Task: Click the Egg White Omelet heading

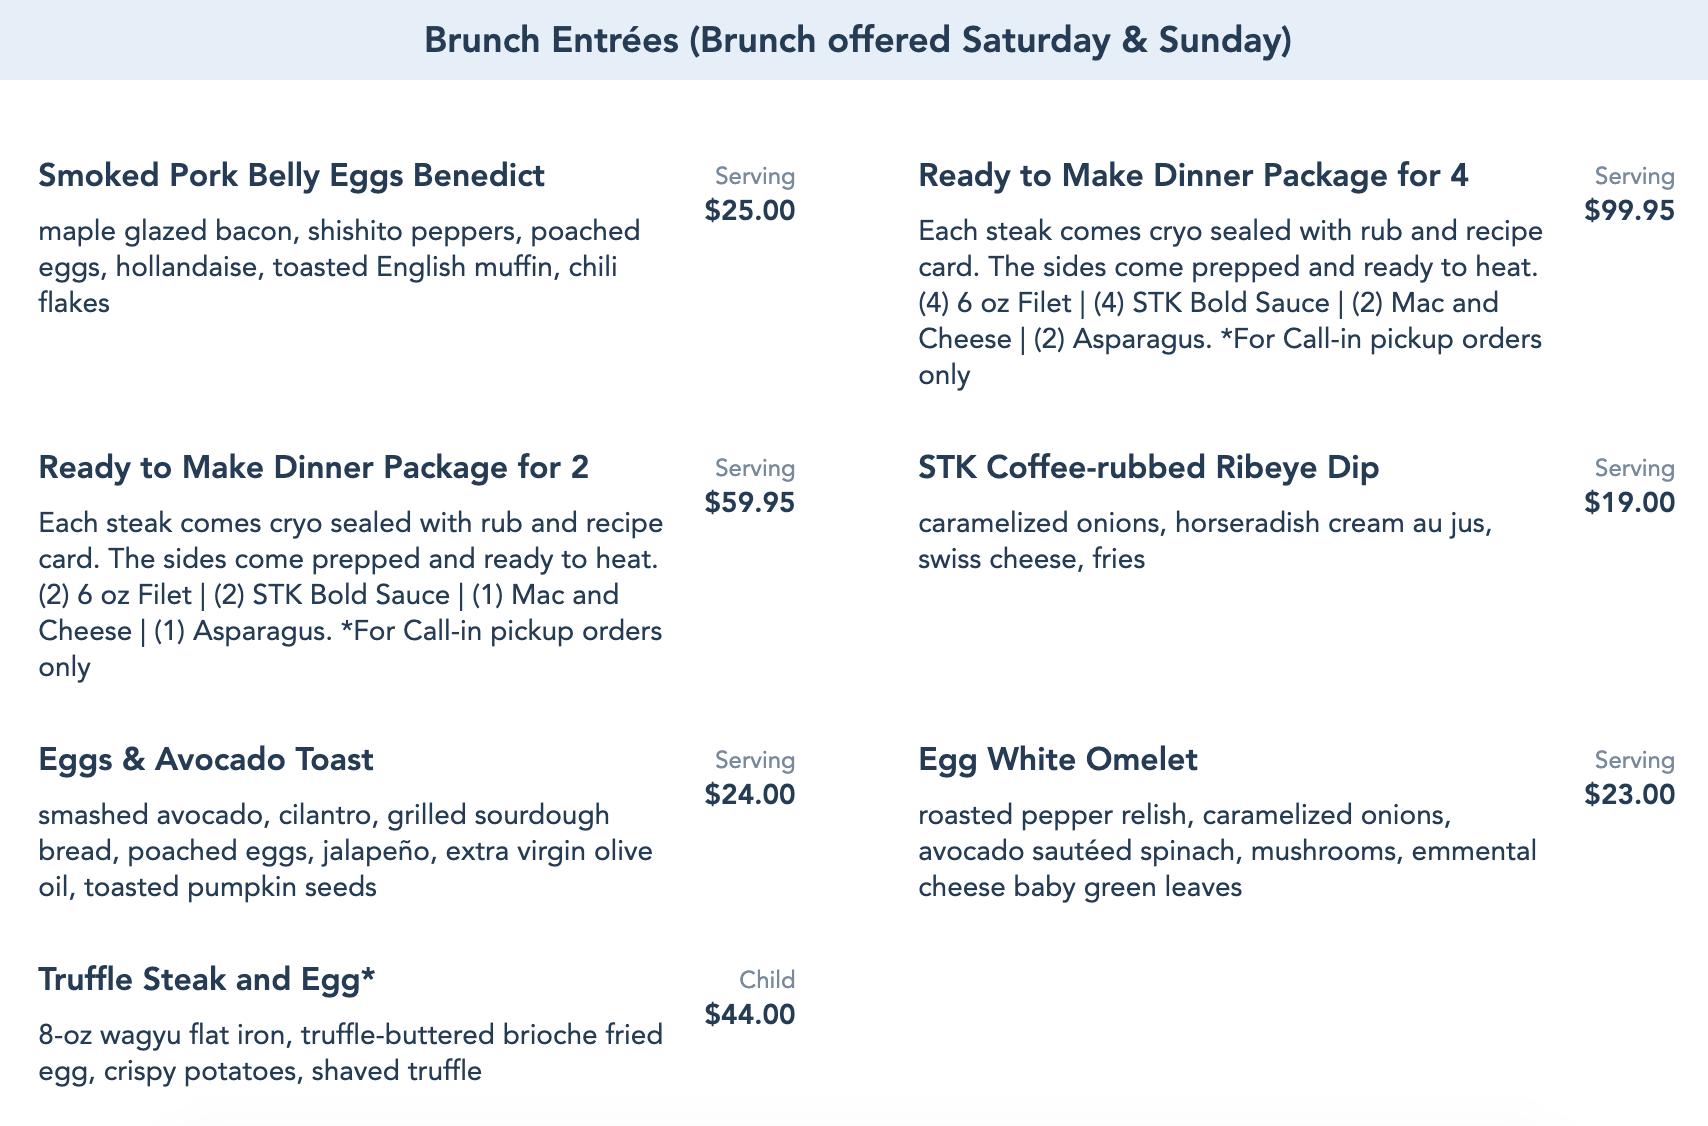Action: (1057, 760)
